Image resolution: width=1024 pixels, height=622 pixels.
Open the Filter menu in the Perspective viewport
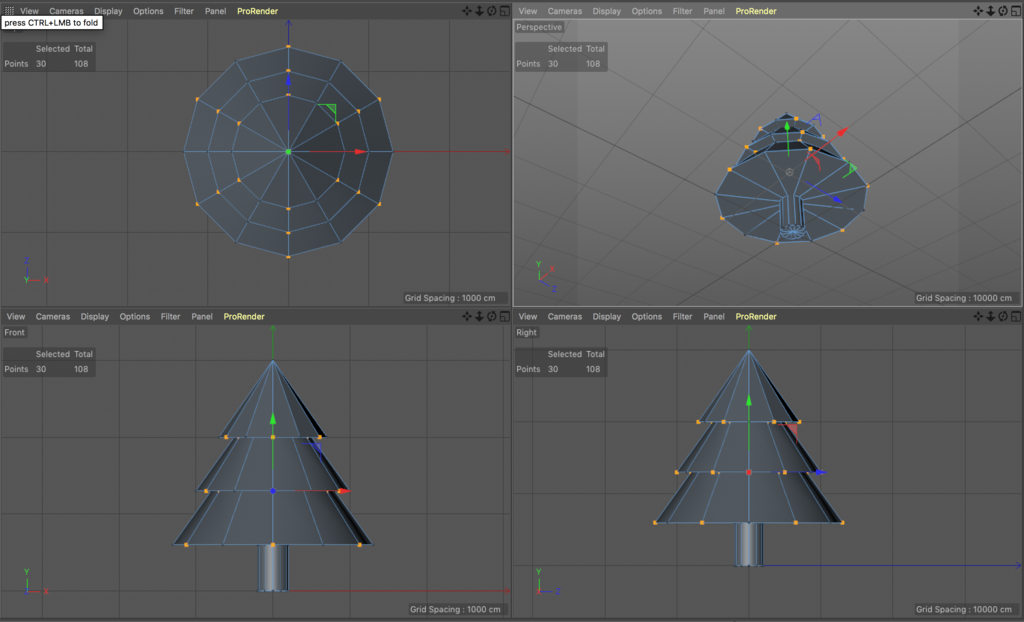tap(682, 11)
